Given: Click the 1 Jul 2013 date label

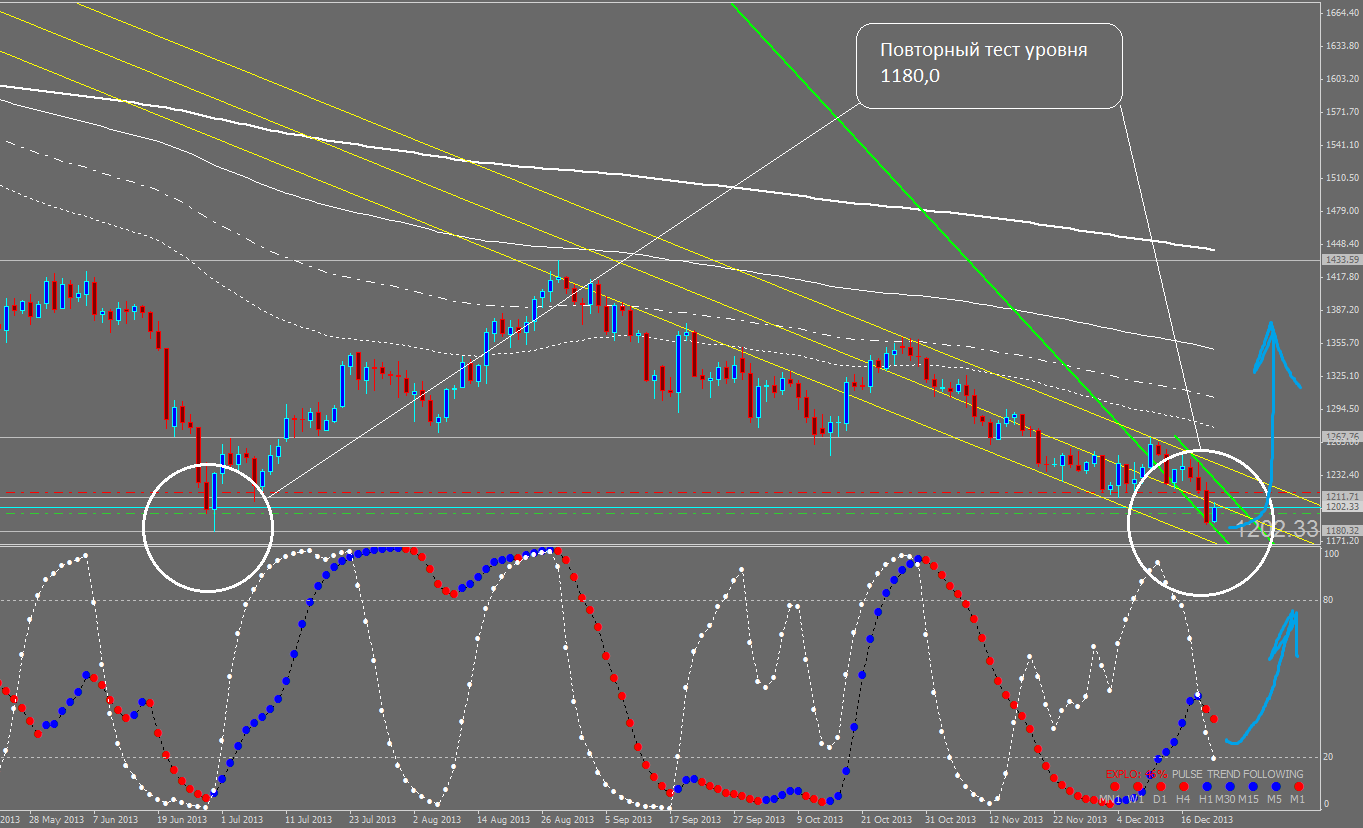Looking at the screenshot, I should (243, 820).
